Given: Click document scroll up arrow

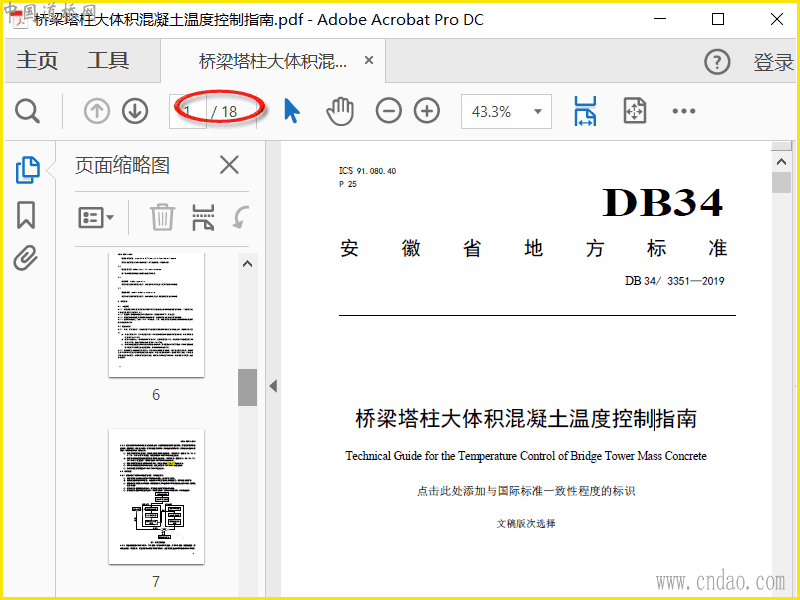Looking at the screenshot, I should pyautogui.click(x=781, y=162).
